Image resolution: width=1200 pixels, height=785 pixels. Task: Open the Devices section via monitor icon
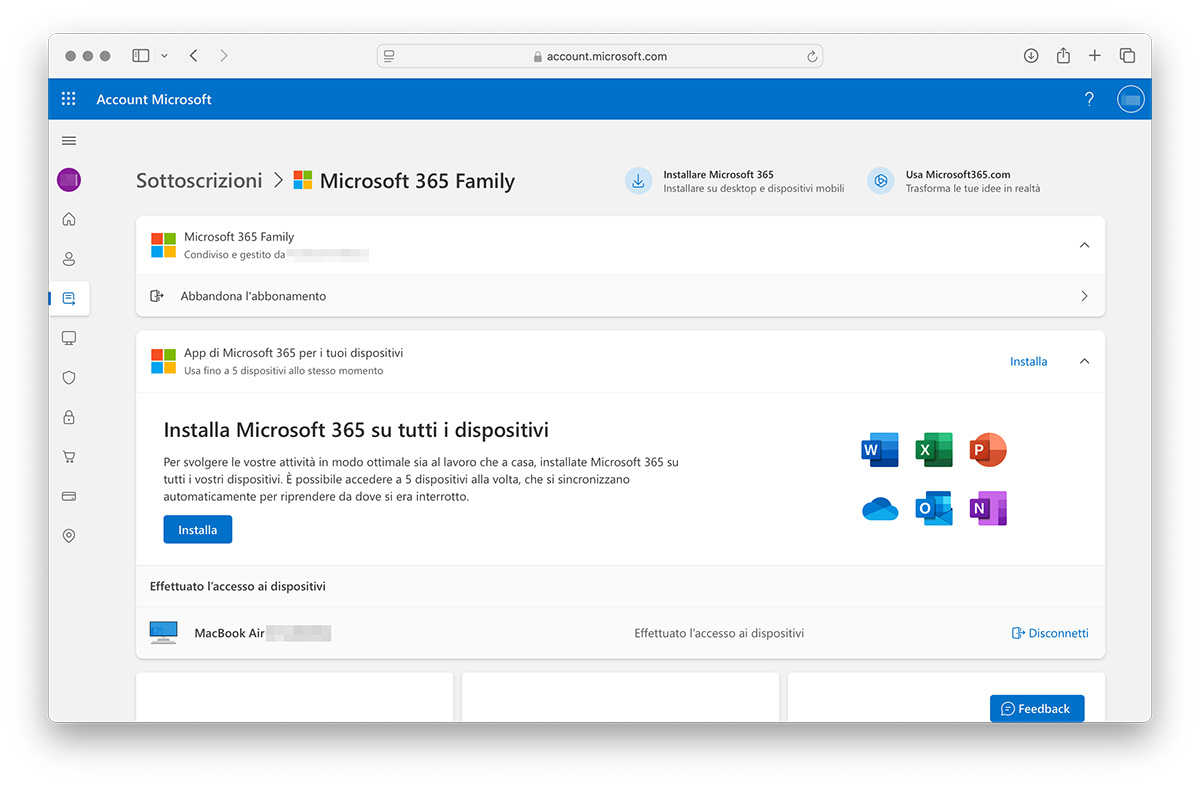tap(68, 338)
